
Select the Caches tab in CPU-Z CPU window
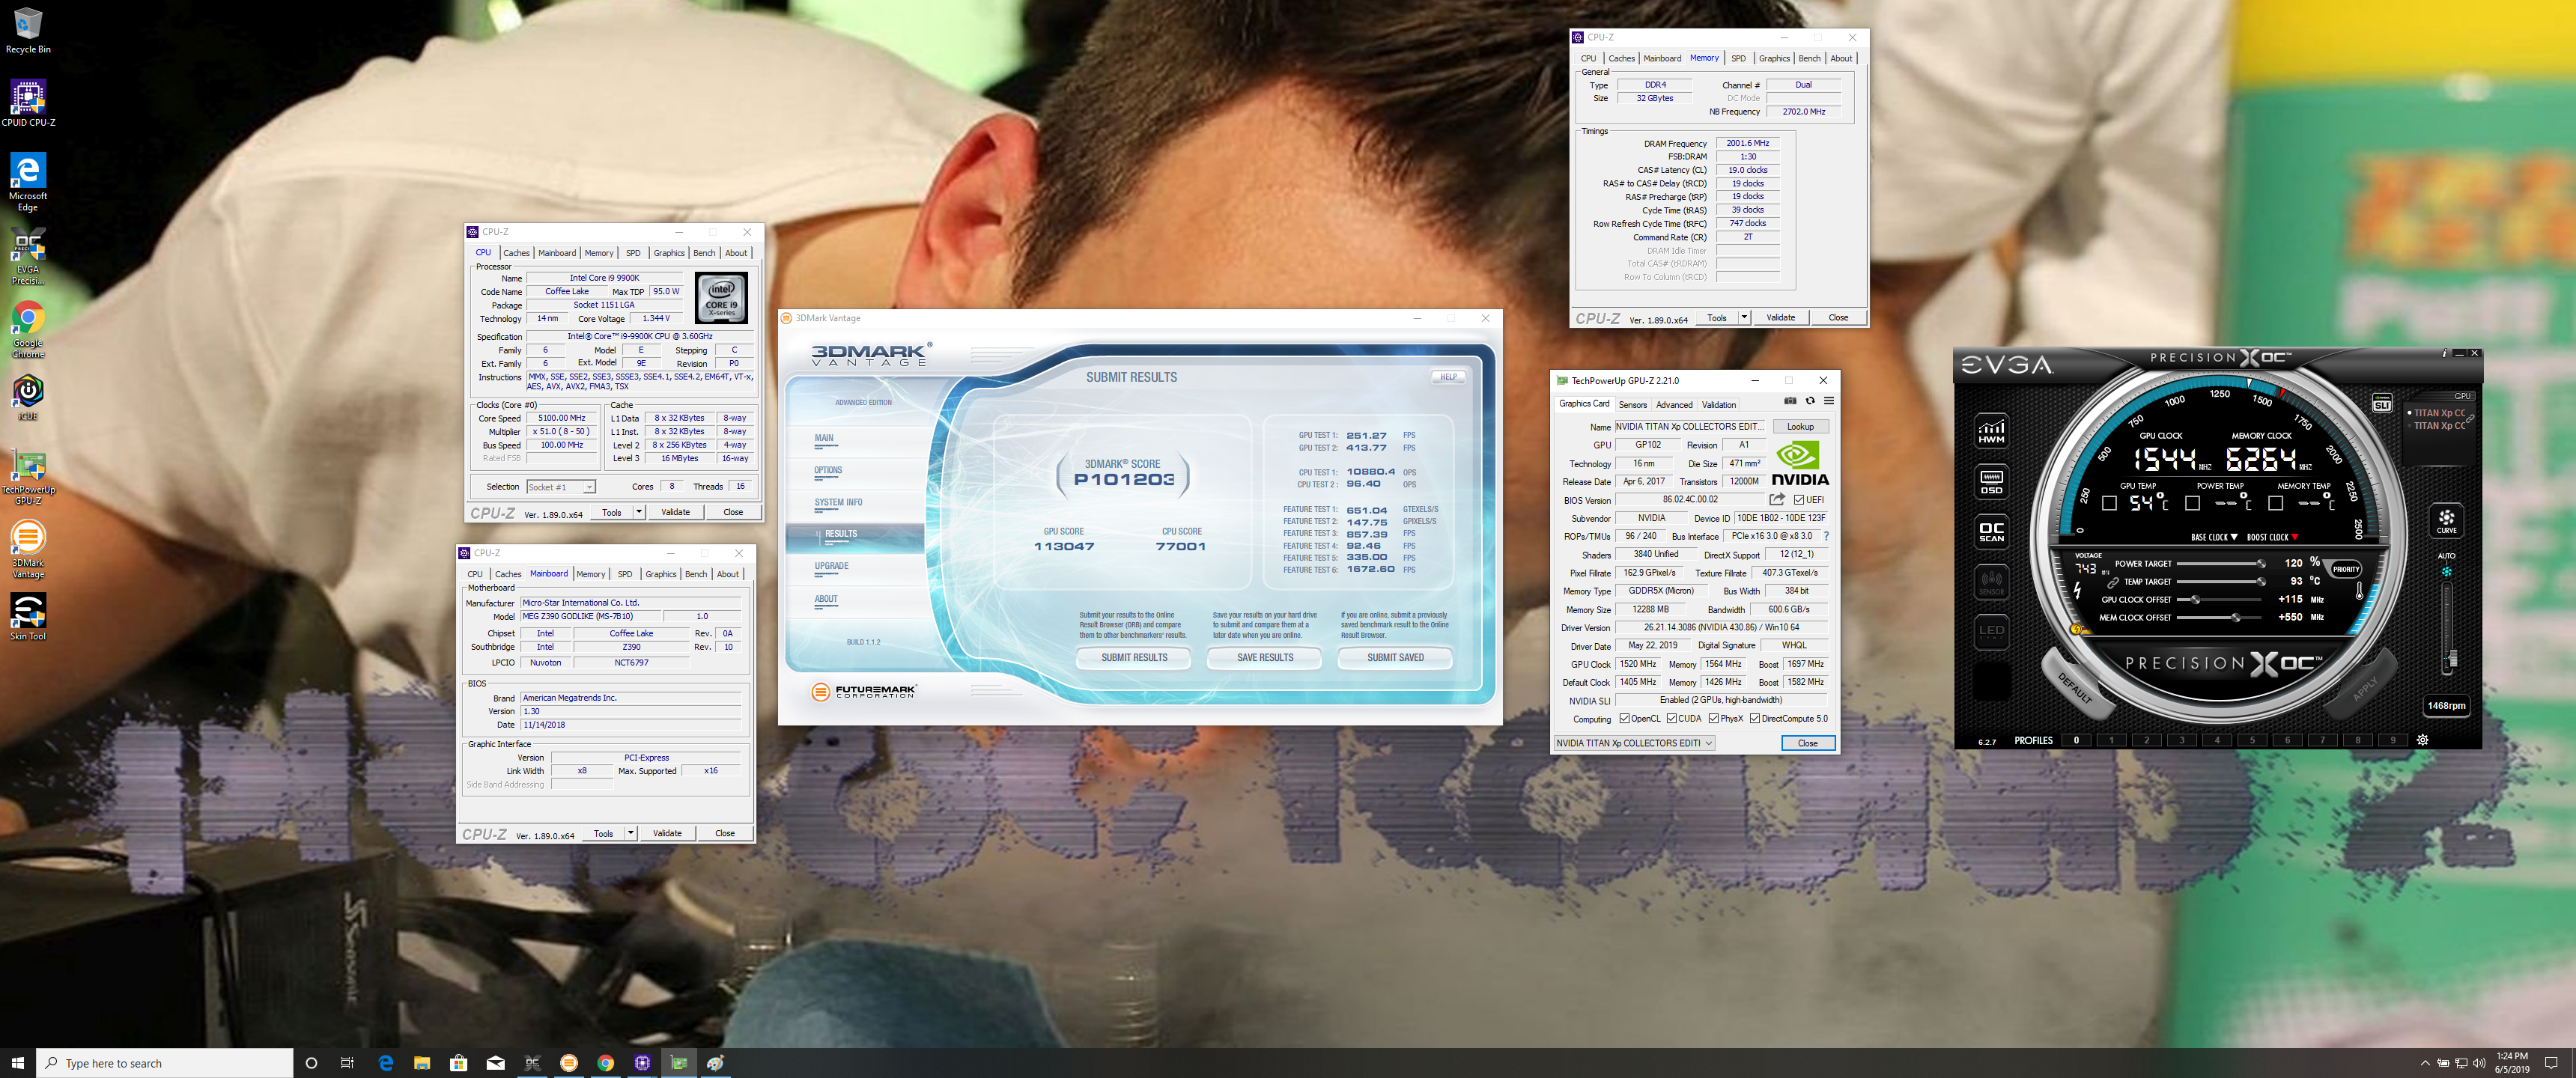(516, 253)
